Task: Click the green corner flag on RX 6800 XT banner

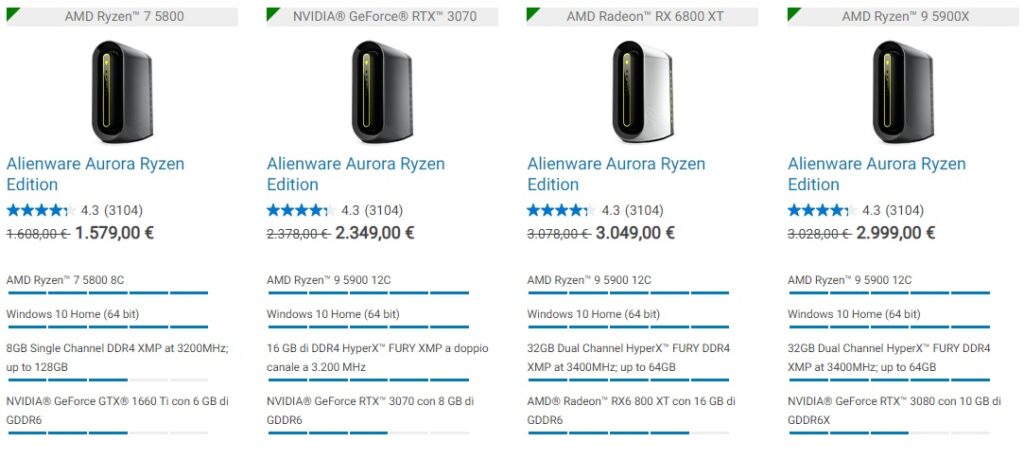Action: pyautogui.click(x=532, y=12)
